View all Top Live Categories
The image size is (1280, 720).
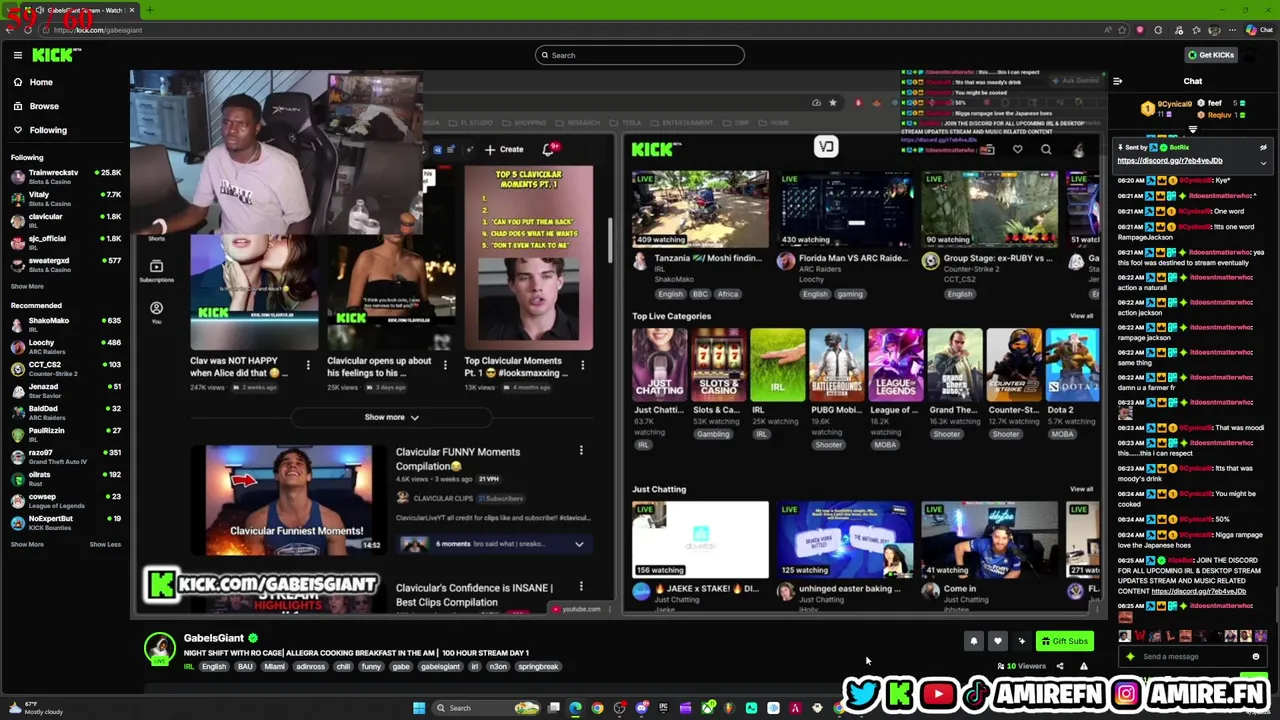coord(1081,316)
